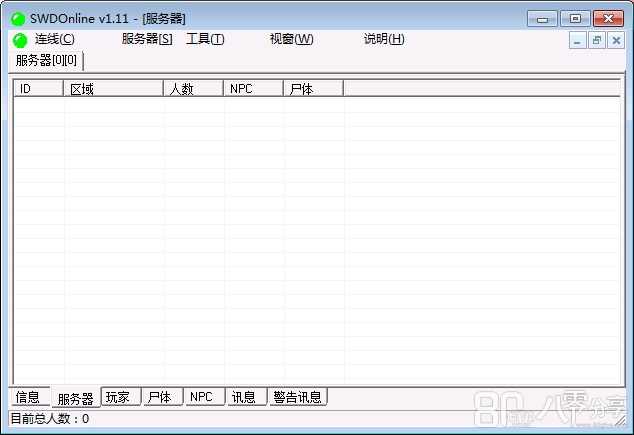The width and height of the screenshot is (634, 435).
Task: Open the 连线(C) menu
Action: point(54,39)
